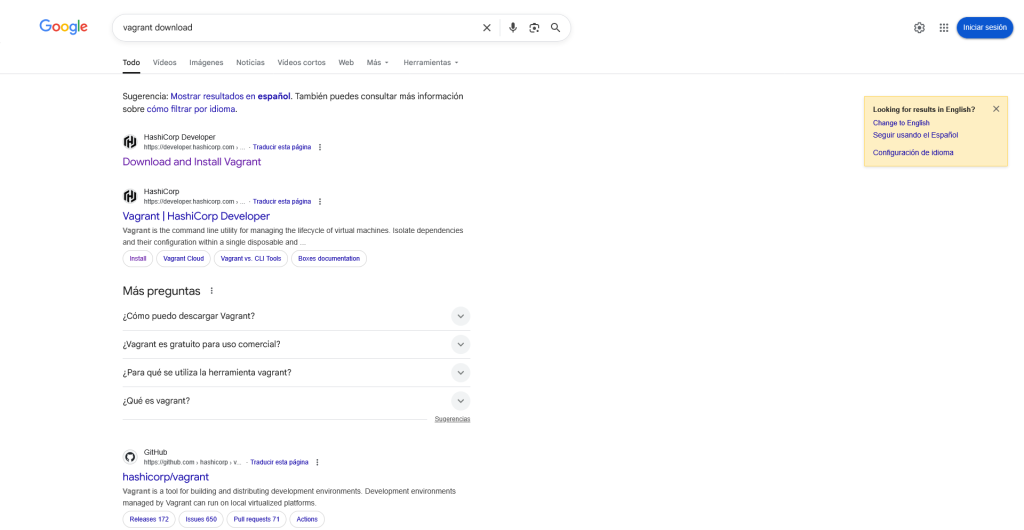Image resolution: width=1024 pixels, height=530 pixels.
Task: Expand the "¿Qué es vagrant?" question
Action: coord(460,401)
